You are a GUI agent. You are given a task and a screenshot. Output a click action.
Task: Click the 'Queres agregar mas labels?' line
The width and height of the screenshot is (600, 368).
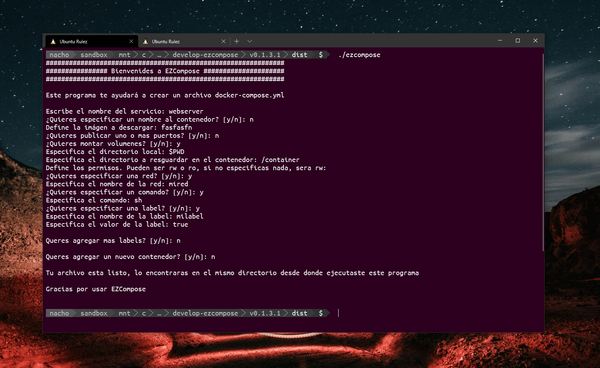tap(113, 241)
